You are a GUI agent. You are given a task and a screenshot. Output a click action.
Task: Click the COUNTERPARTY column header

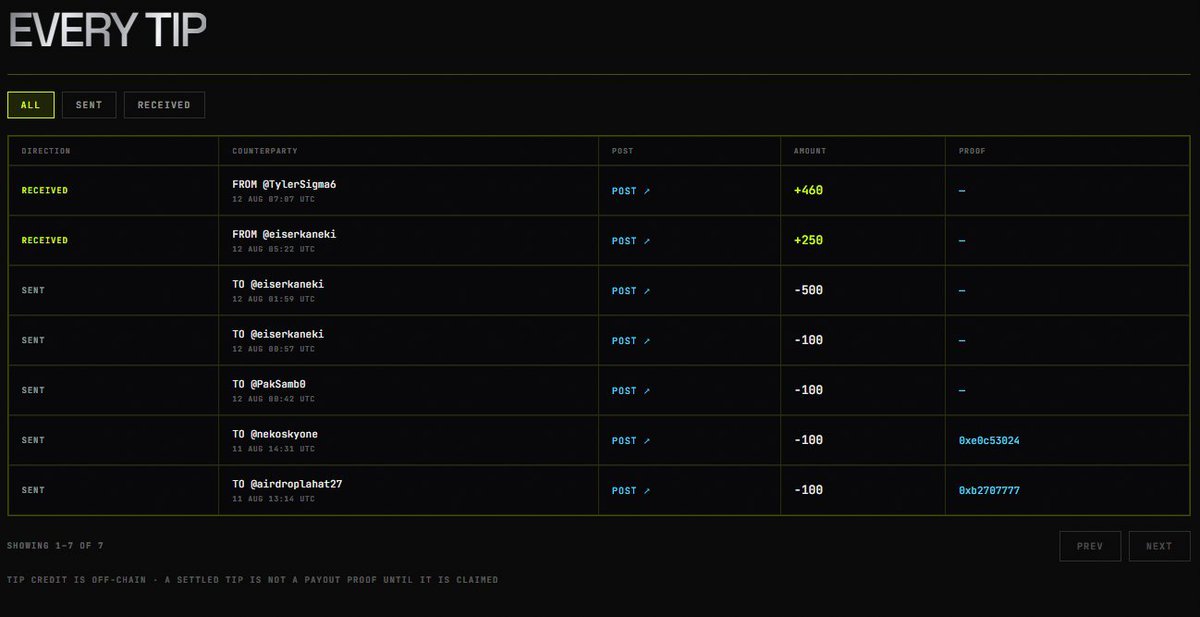pos(265,151)
